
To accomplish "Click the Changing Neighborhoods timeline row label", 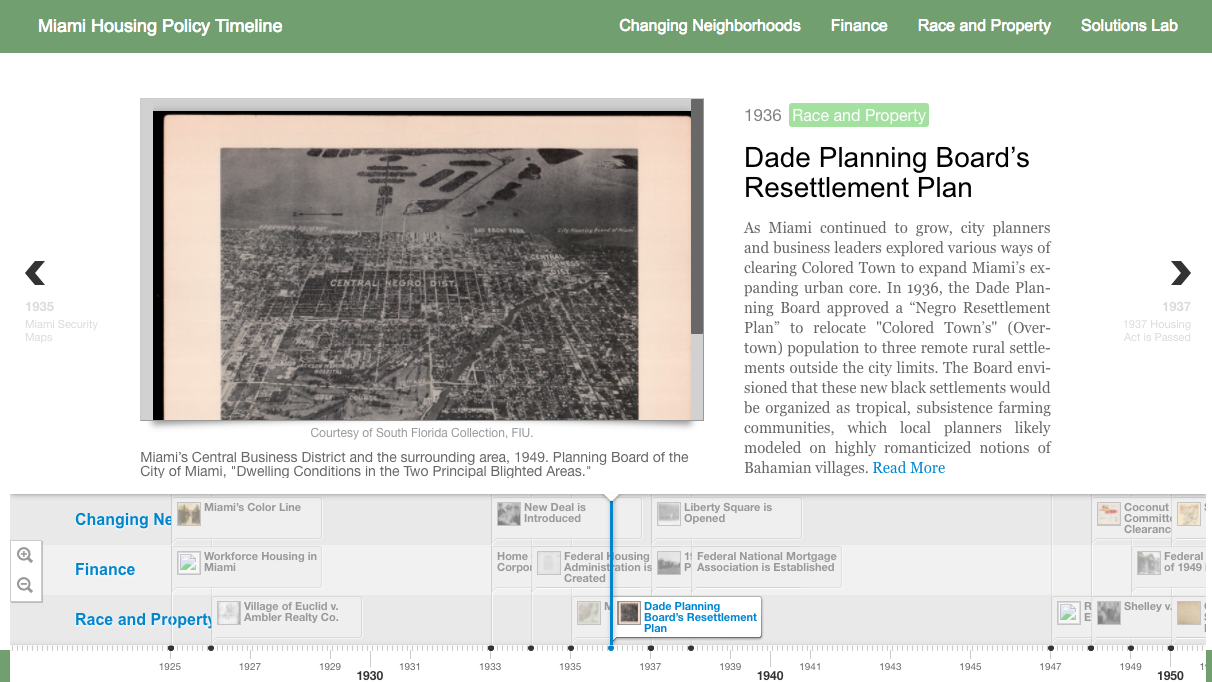I will [123, 519].
